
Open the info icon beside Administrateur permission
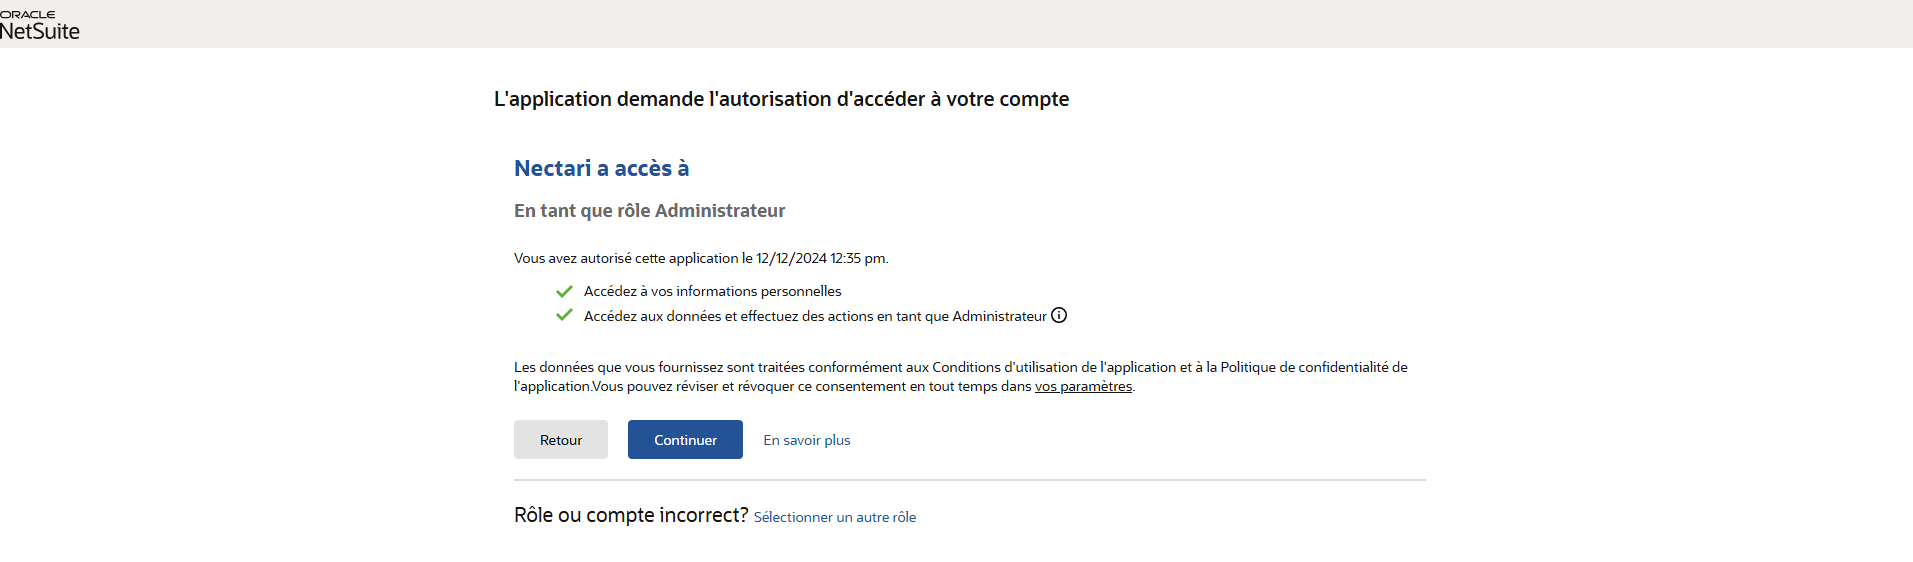point(1059,315)
